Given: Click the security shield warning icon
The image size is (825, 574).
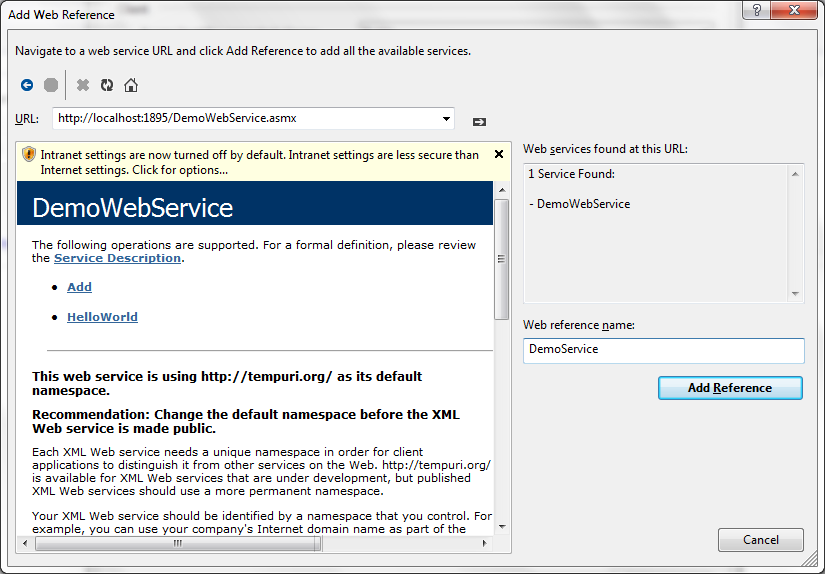Looking at the screenshot, I should [28, 155].
